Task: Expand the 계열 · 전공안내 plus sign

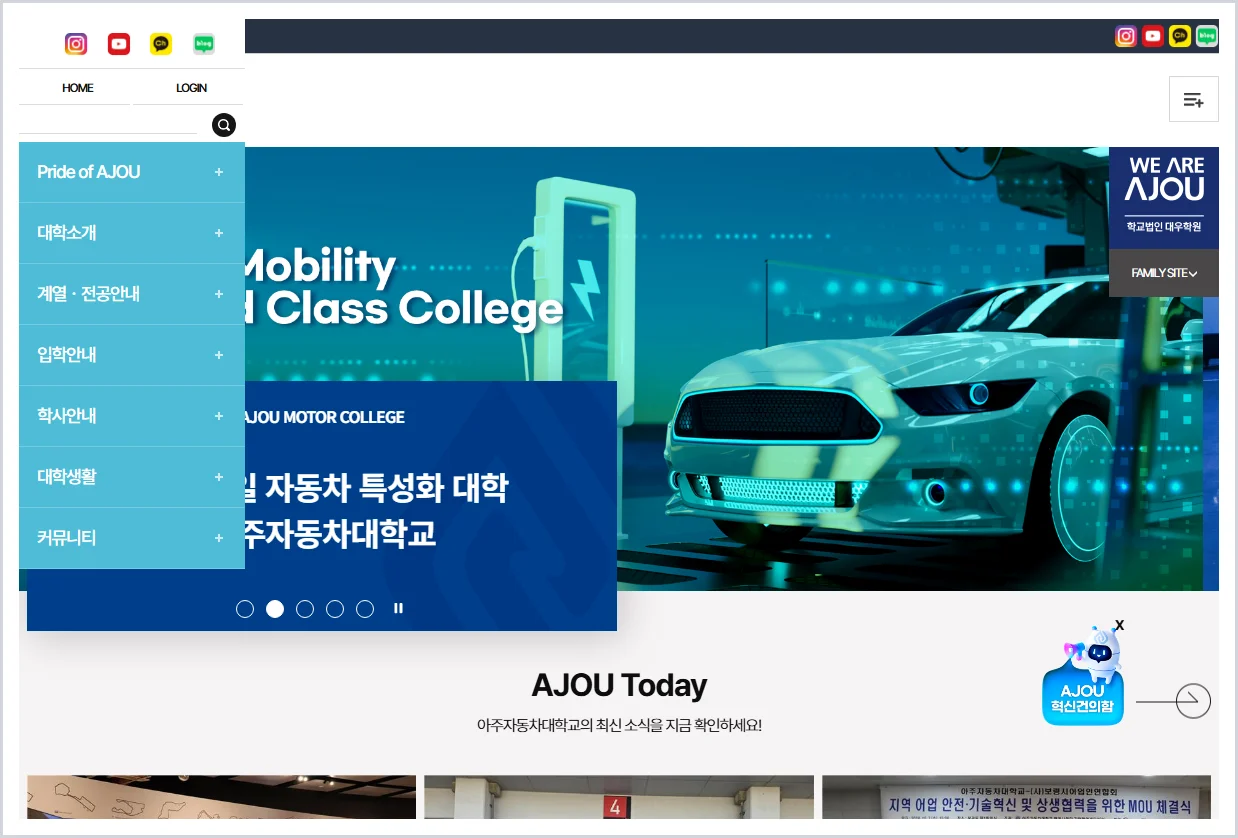Action: (219, 294)
